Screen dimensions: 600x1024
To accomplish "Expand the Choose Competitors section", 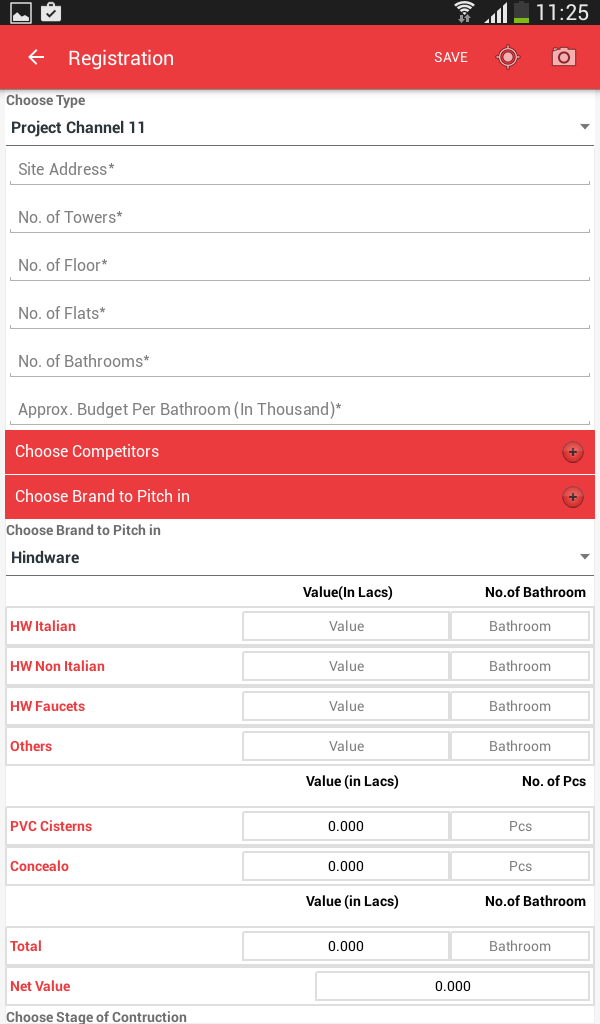I will (x=280, y=452).
